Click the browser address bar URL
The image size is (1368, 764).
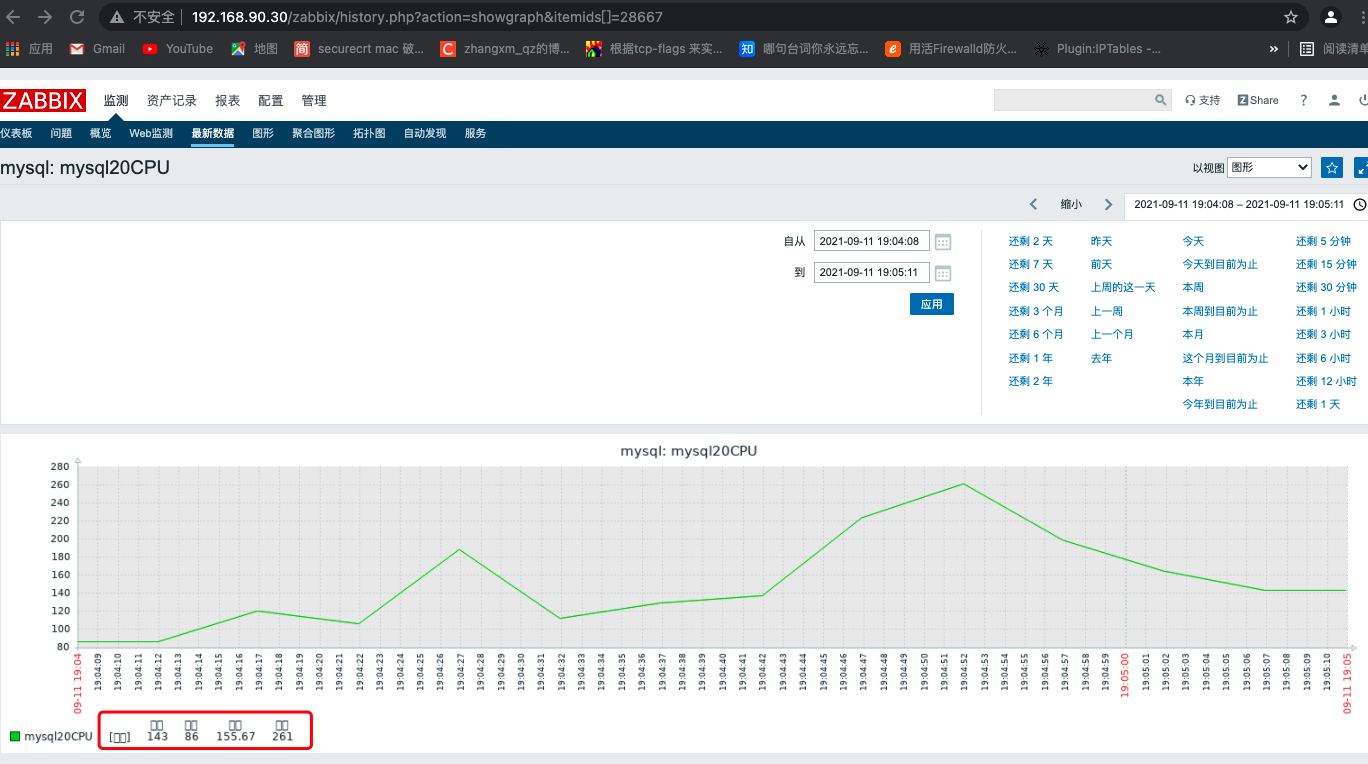pos(428,17)
